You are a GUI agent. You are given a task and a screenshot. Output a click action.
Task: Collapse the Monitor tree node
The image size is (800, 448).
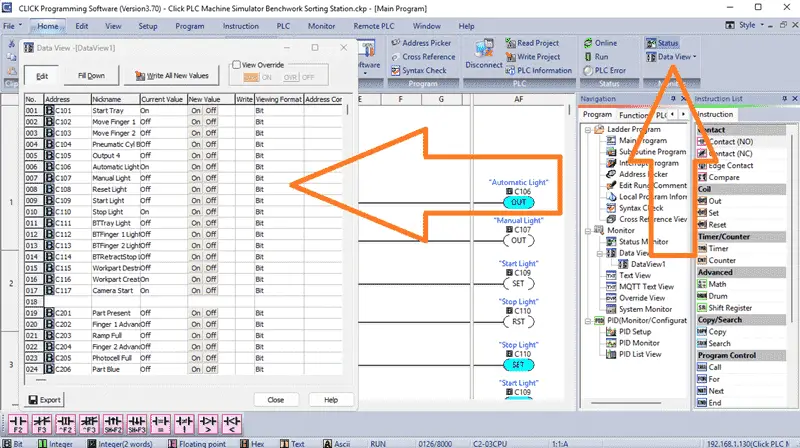[x=588, y=231]
